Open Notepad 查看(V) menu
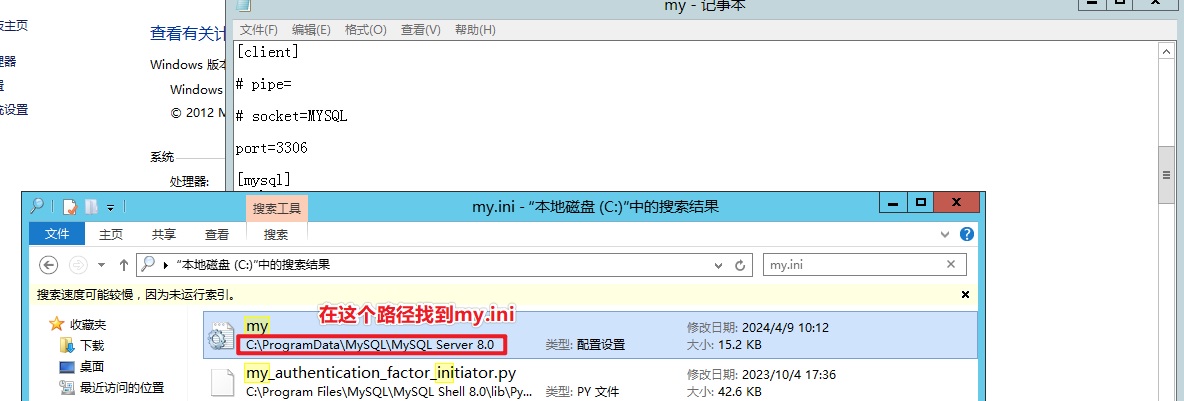 pos(421,30)
